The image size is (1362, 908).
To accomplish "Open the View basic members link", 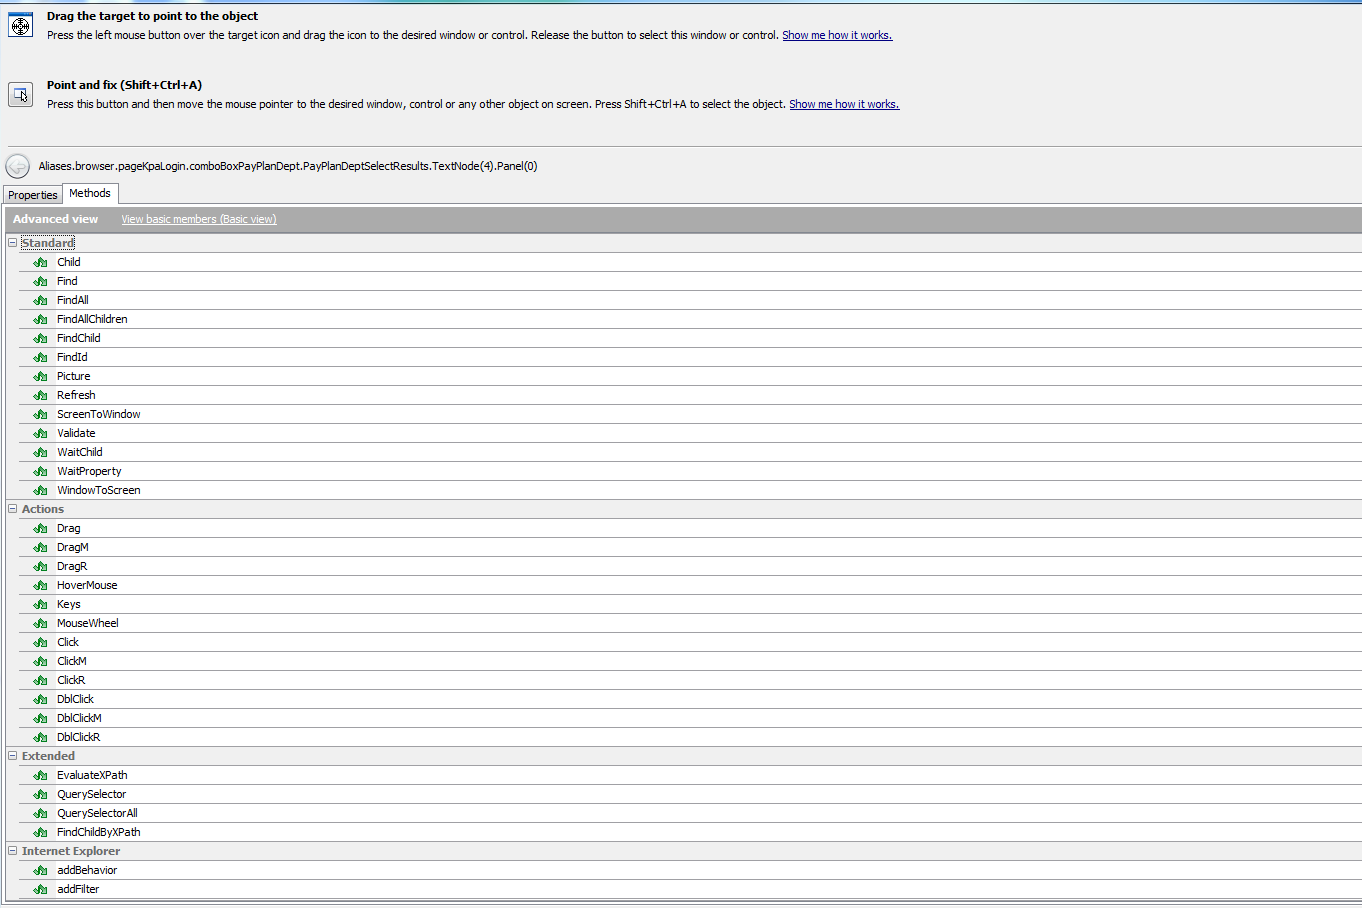I will [x=198, y=219].
